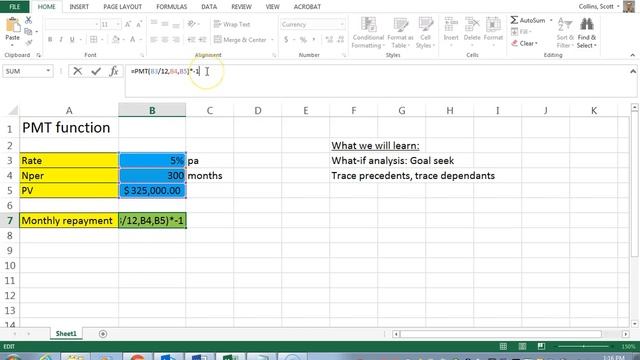Viewport: 640px width, 360px height.
Task: Click the AutoSum sigma icon
Action: [514, 20]
